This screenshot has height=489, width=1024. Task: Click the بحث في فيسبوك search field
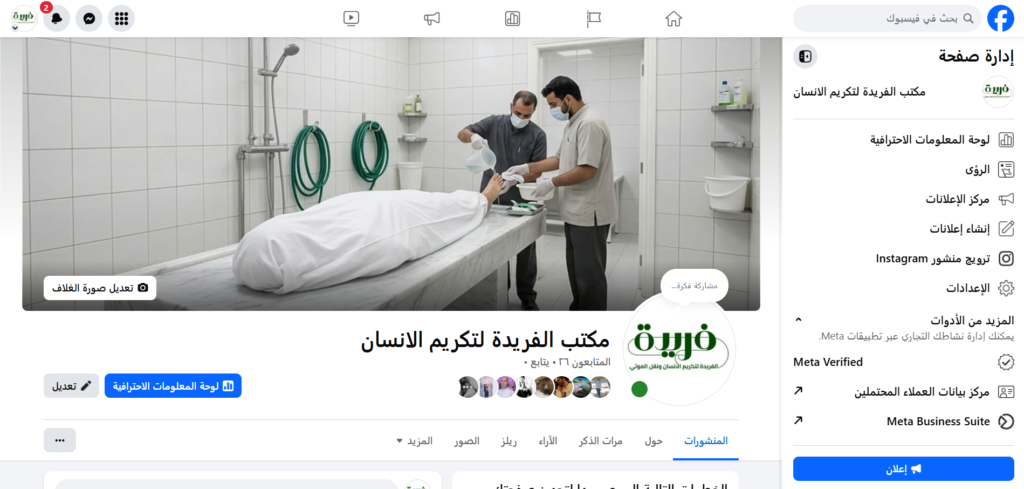(888, 18)
